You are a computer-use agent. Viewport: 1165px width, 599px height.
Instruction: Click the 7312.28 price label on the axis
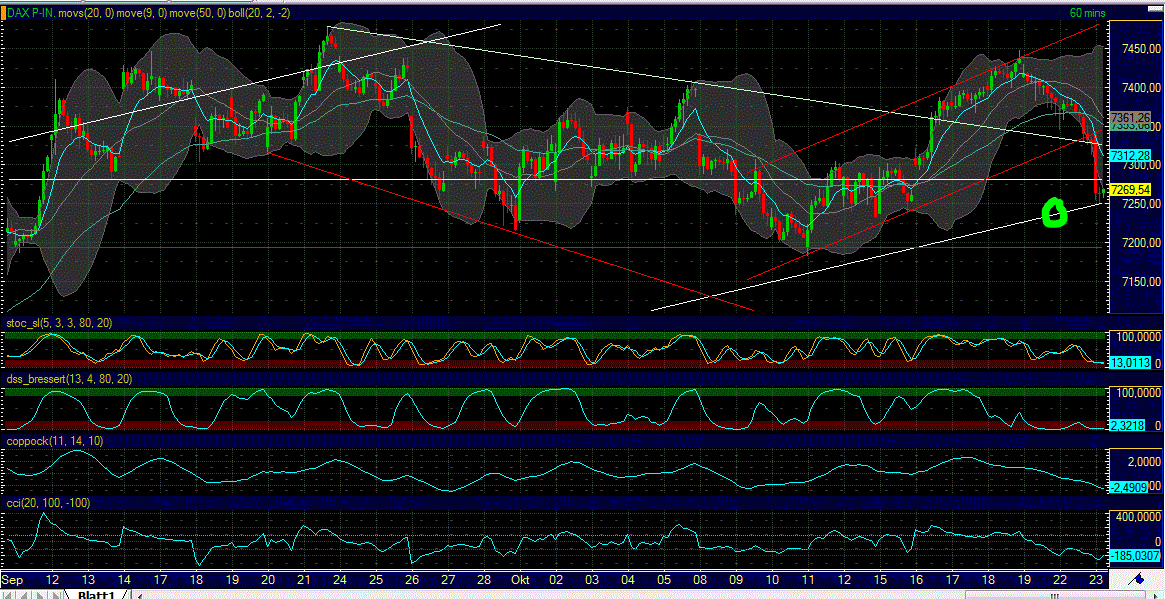1131,156
